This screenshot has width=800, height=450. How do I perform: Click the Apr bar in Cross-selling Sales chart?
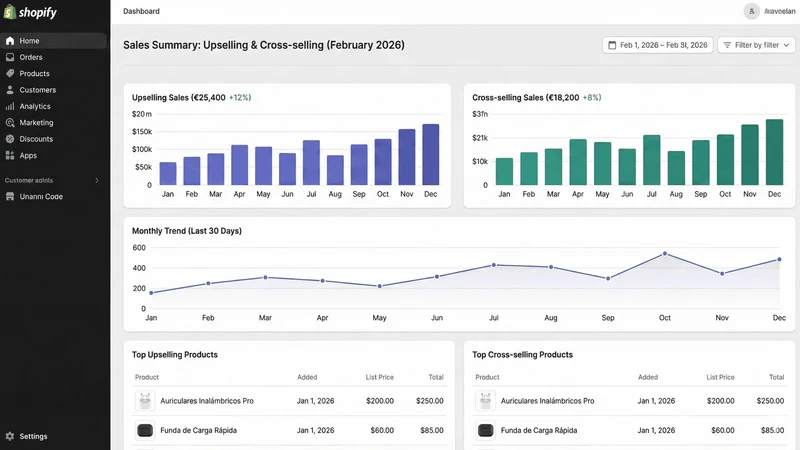[578, 162]
